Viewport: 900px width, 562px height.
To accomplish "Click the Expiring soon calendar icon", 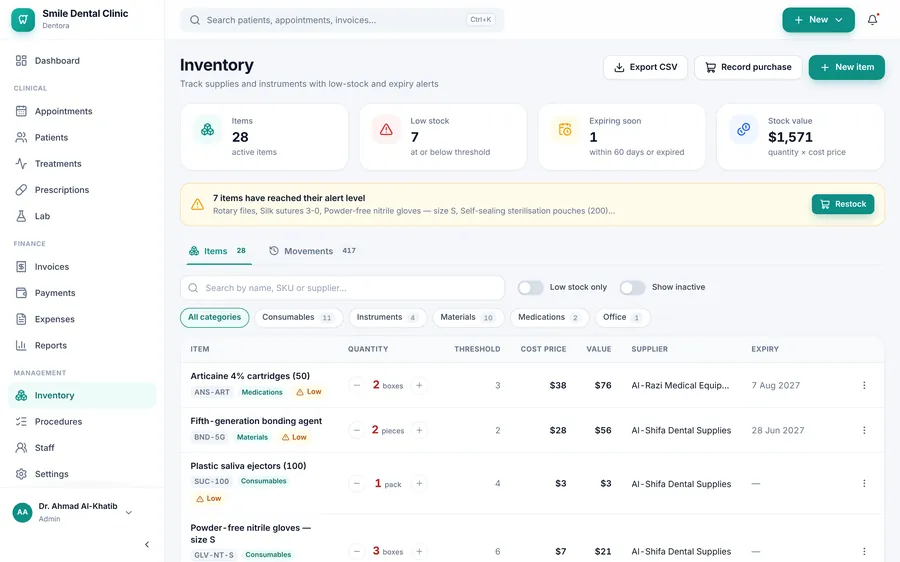I will coord(565,130).
